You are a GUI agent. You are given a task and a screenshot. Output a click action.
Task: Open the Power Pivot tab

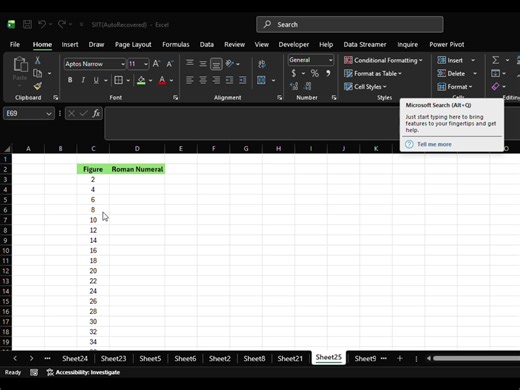[x=447, y=44]
